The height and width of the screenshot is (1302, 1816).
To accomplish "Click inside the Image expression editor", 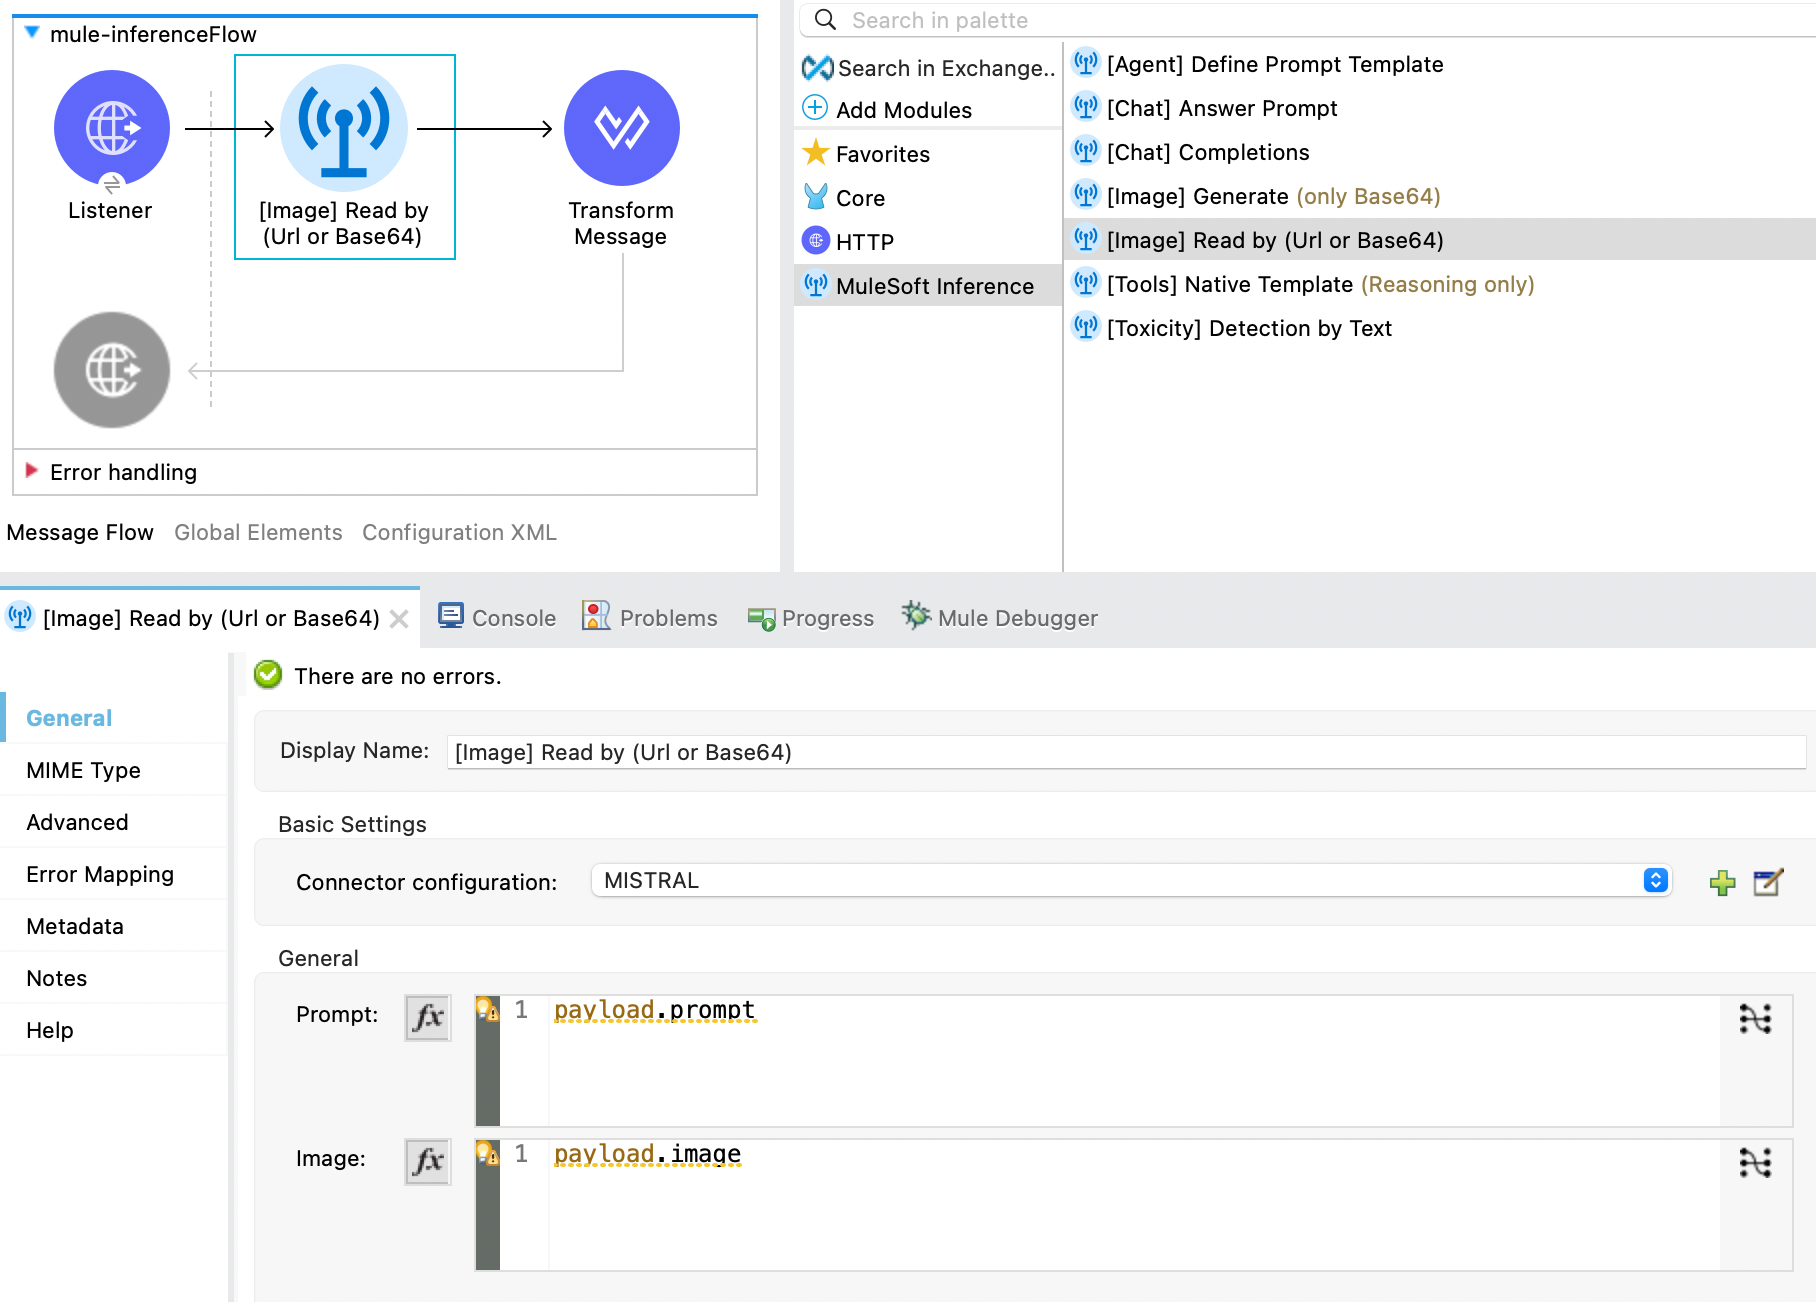I will (1134, 1204).
